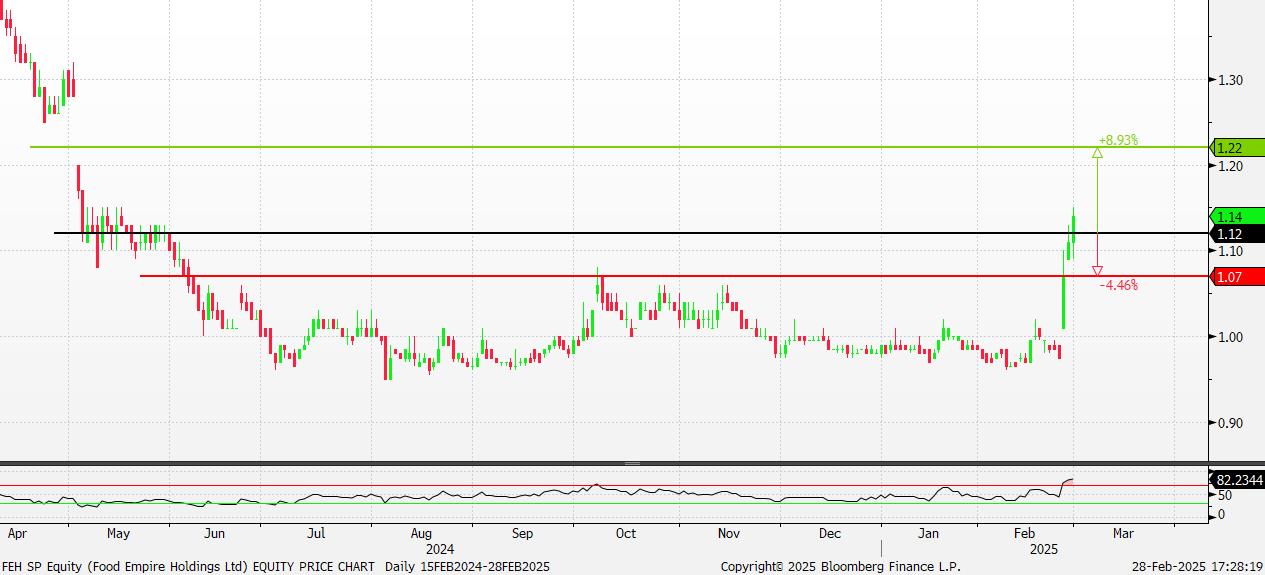
Task: Click the green 1.14 last price tag
Action: (1237, 216)
